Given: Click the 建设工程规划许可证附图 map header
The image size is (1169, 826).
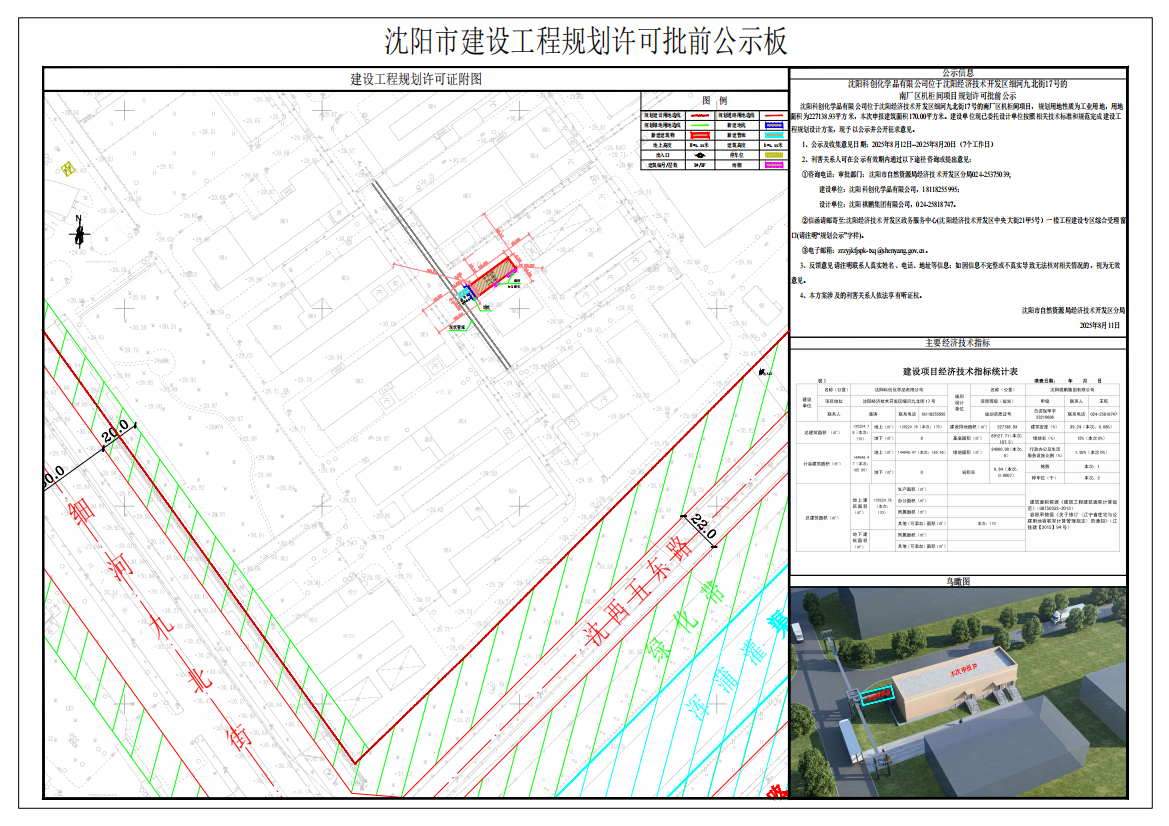Looking at the screenshot, I should pyautogui.click(x=415, y=79).
